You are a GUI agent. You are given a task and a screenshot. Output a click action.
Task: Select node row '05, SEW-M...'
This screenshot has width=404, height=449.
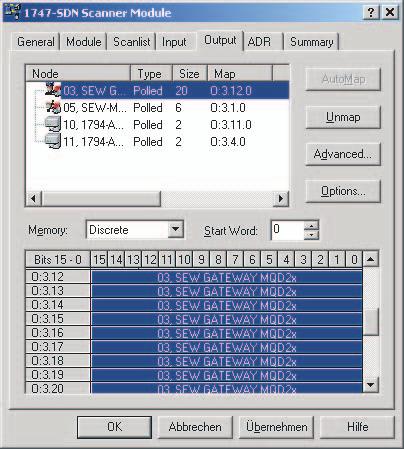(x=157, y=108)
